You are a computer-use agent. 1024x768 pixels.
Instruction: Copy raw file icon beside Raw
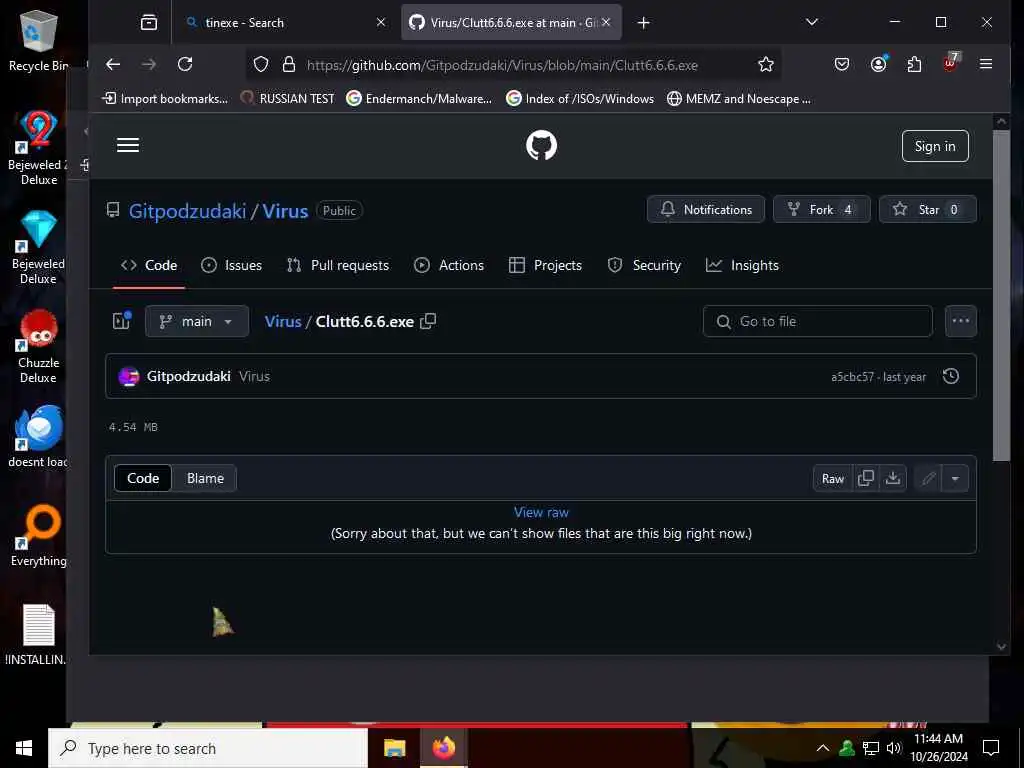pos(866,479)
